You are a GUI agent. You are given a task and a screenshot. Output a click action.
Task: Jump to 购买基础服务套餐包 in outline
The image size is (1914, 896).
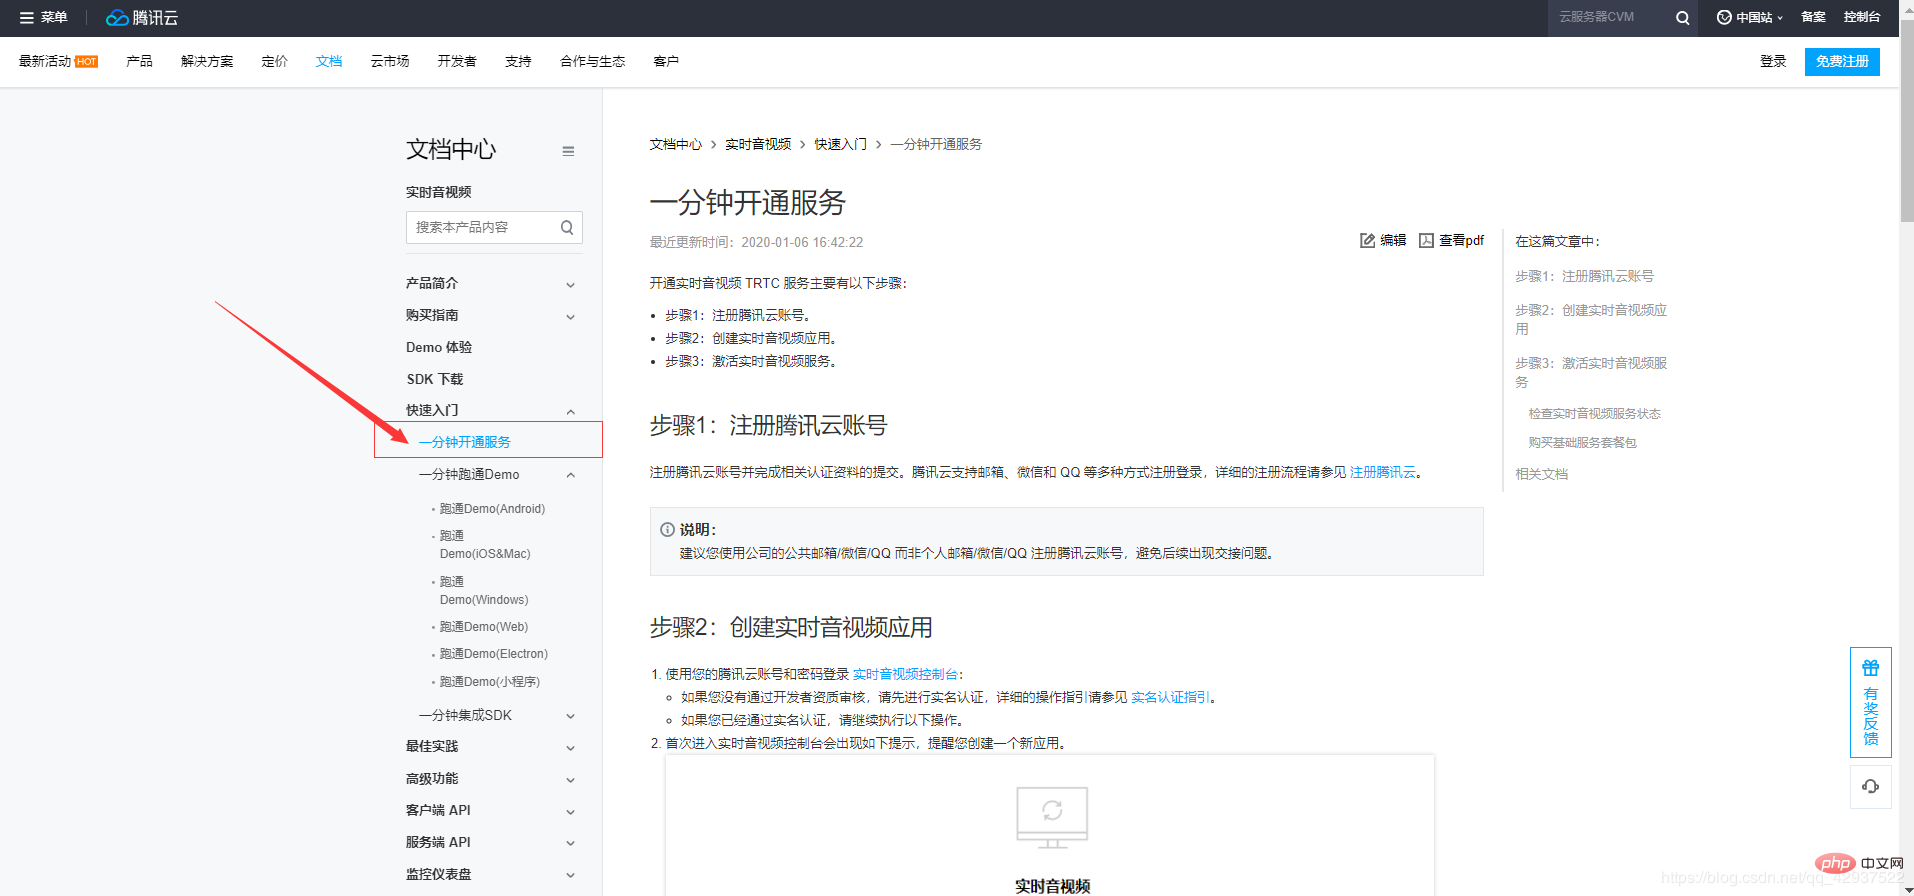click(x=1582, y=442)
